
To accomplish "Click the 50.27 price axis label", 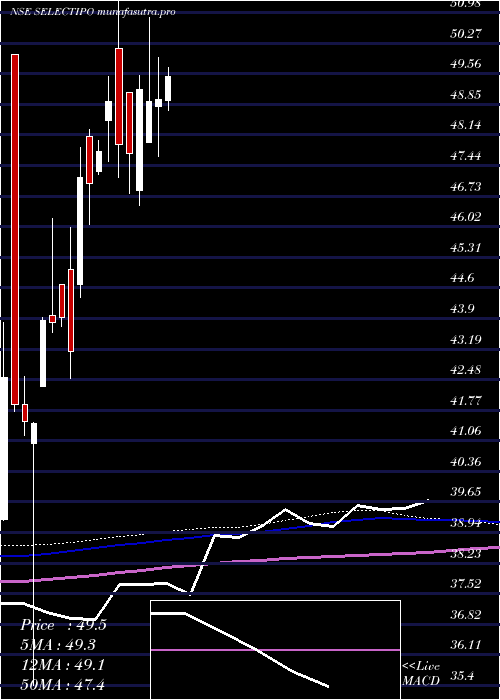I will (466, 34).
